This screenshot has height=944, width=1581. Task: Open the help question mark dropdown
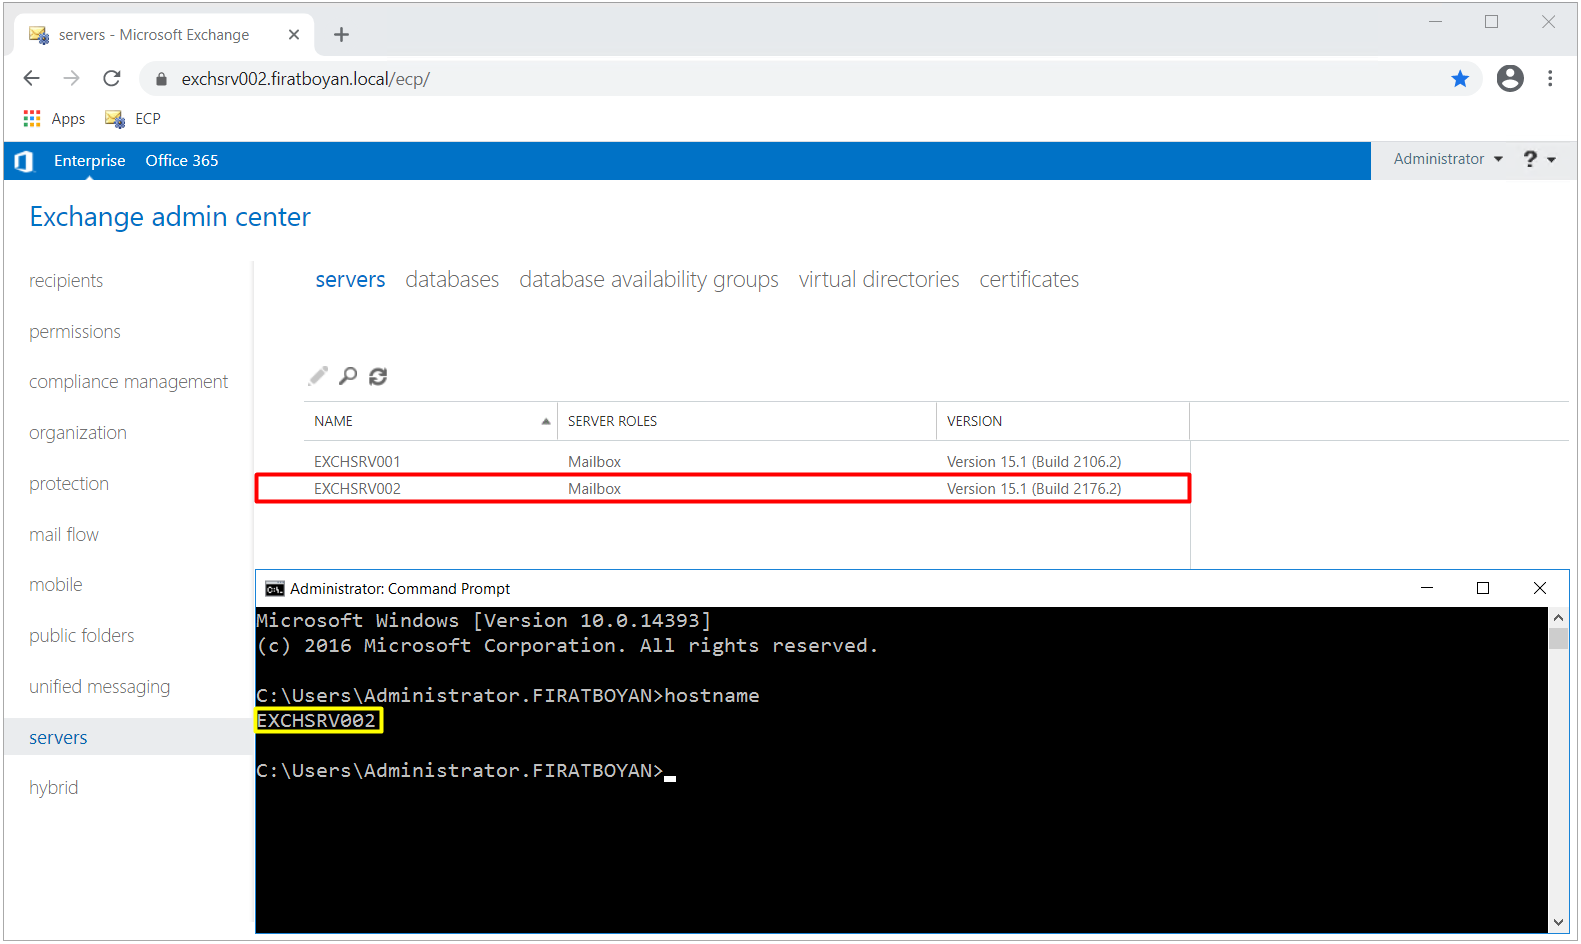[x=1539, y=159]
